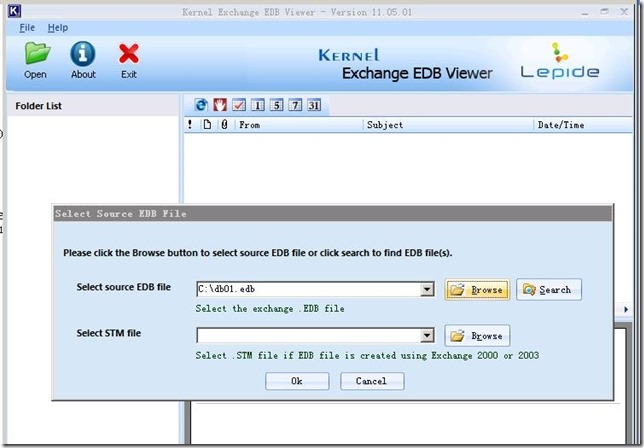Click the Exchange 2000 or 2003 hint text
644x448 pixels.
tap(367, 355)
